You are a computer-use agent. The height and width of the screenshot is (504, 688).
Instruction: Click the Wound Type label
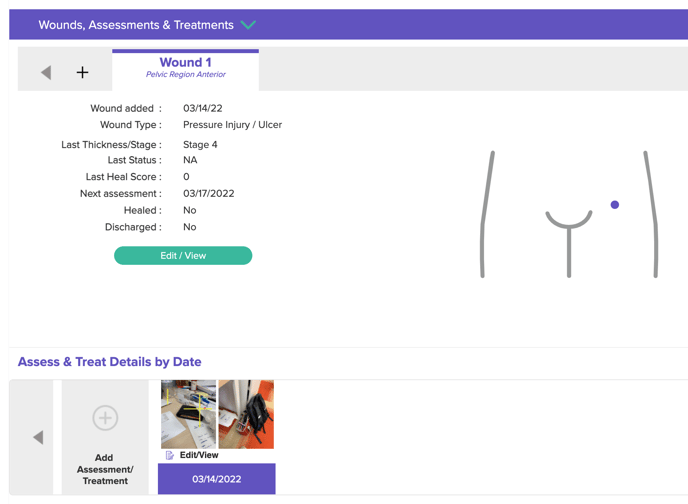point(131,125)
